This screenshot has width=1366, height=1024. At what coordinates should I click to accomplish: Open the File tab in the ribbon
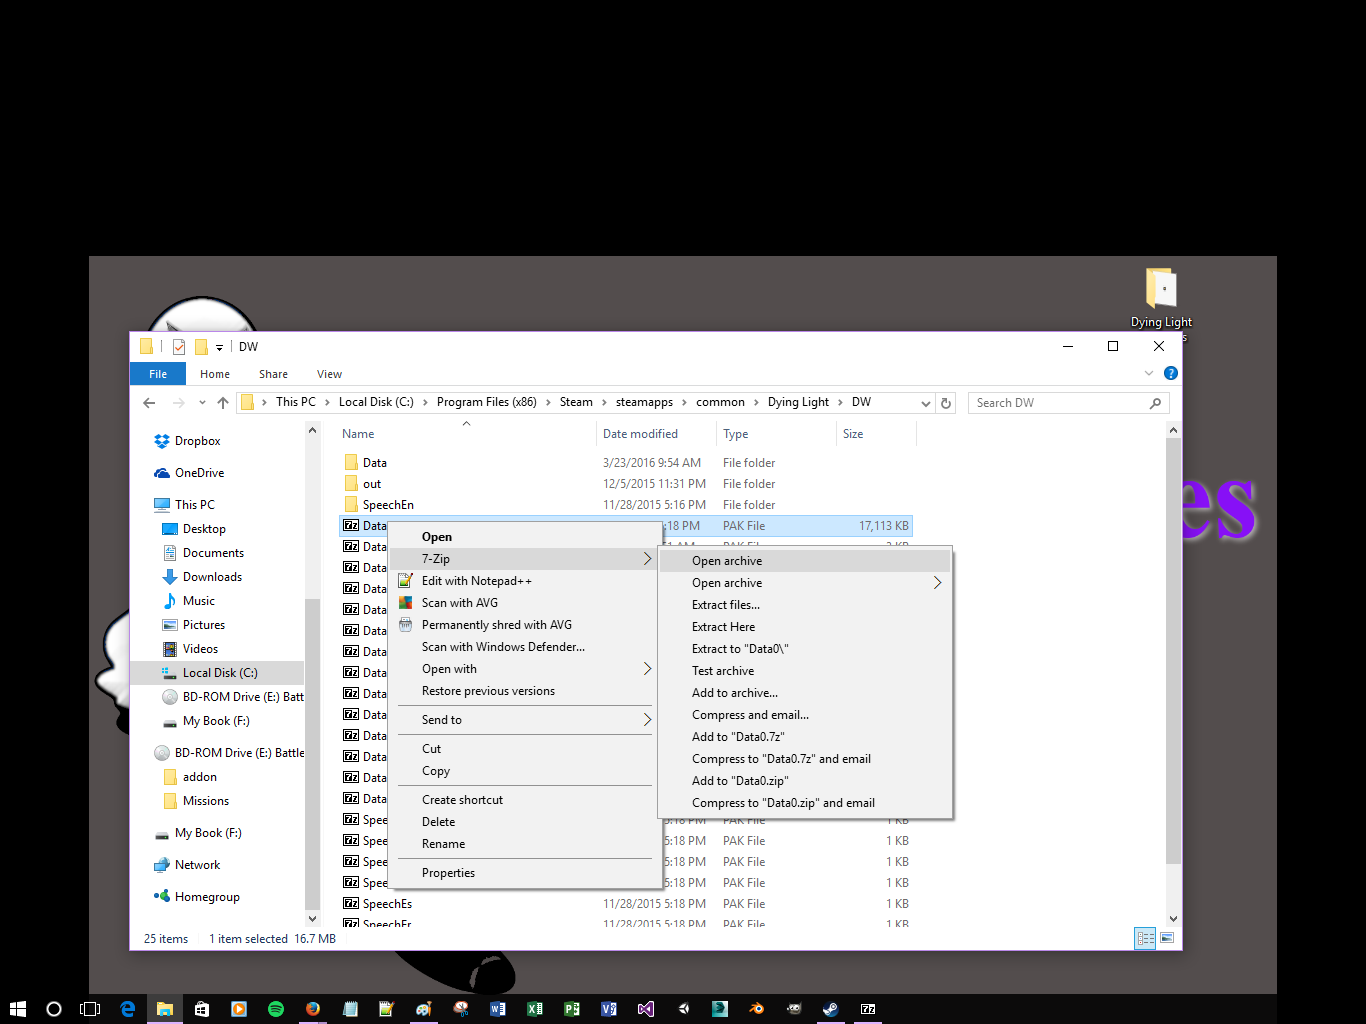158,374
